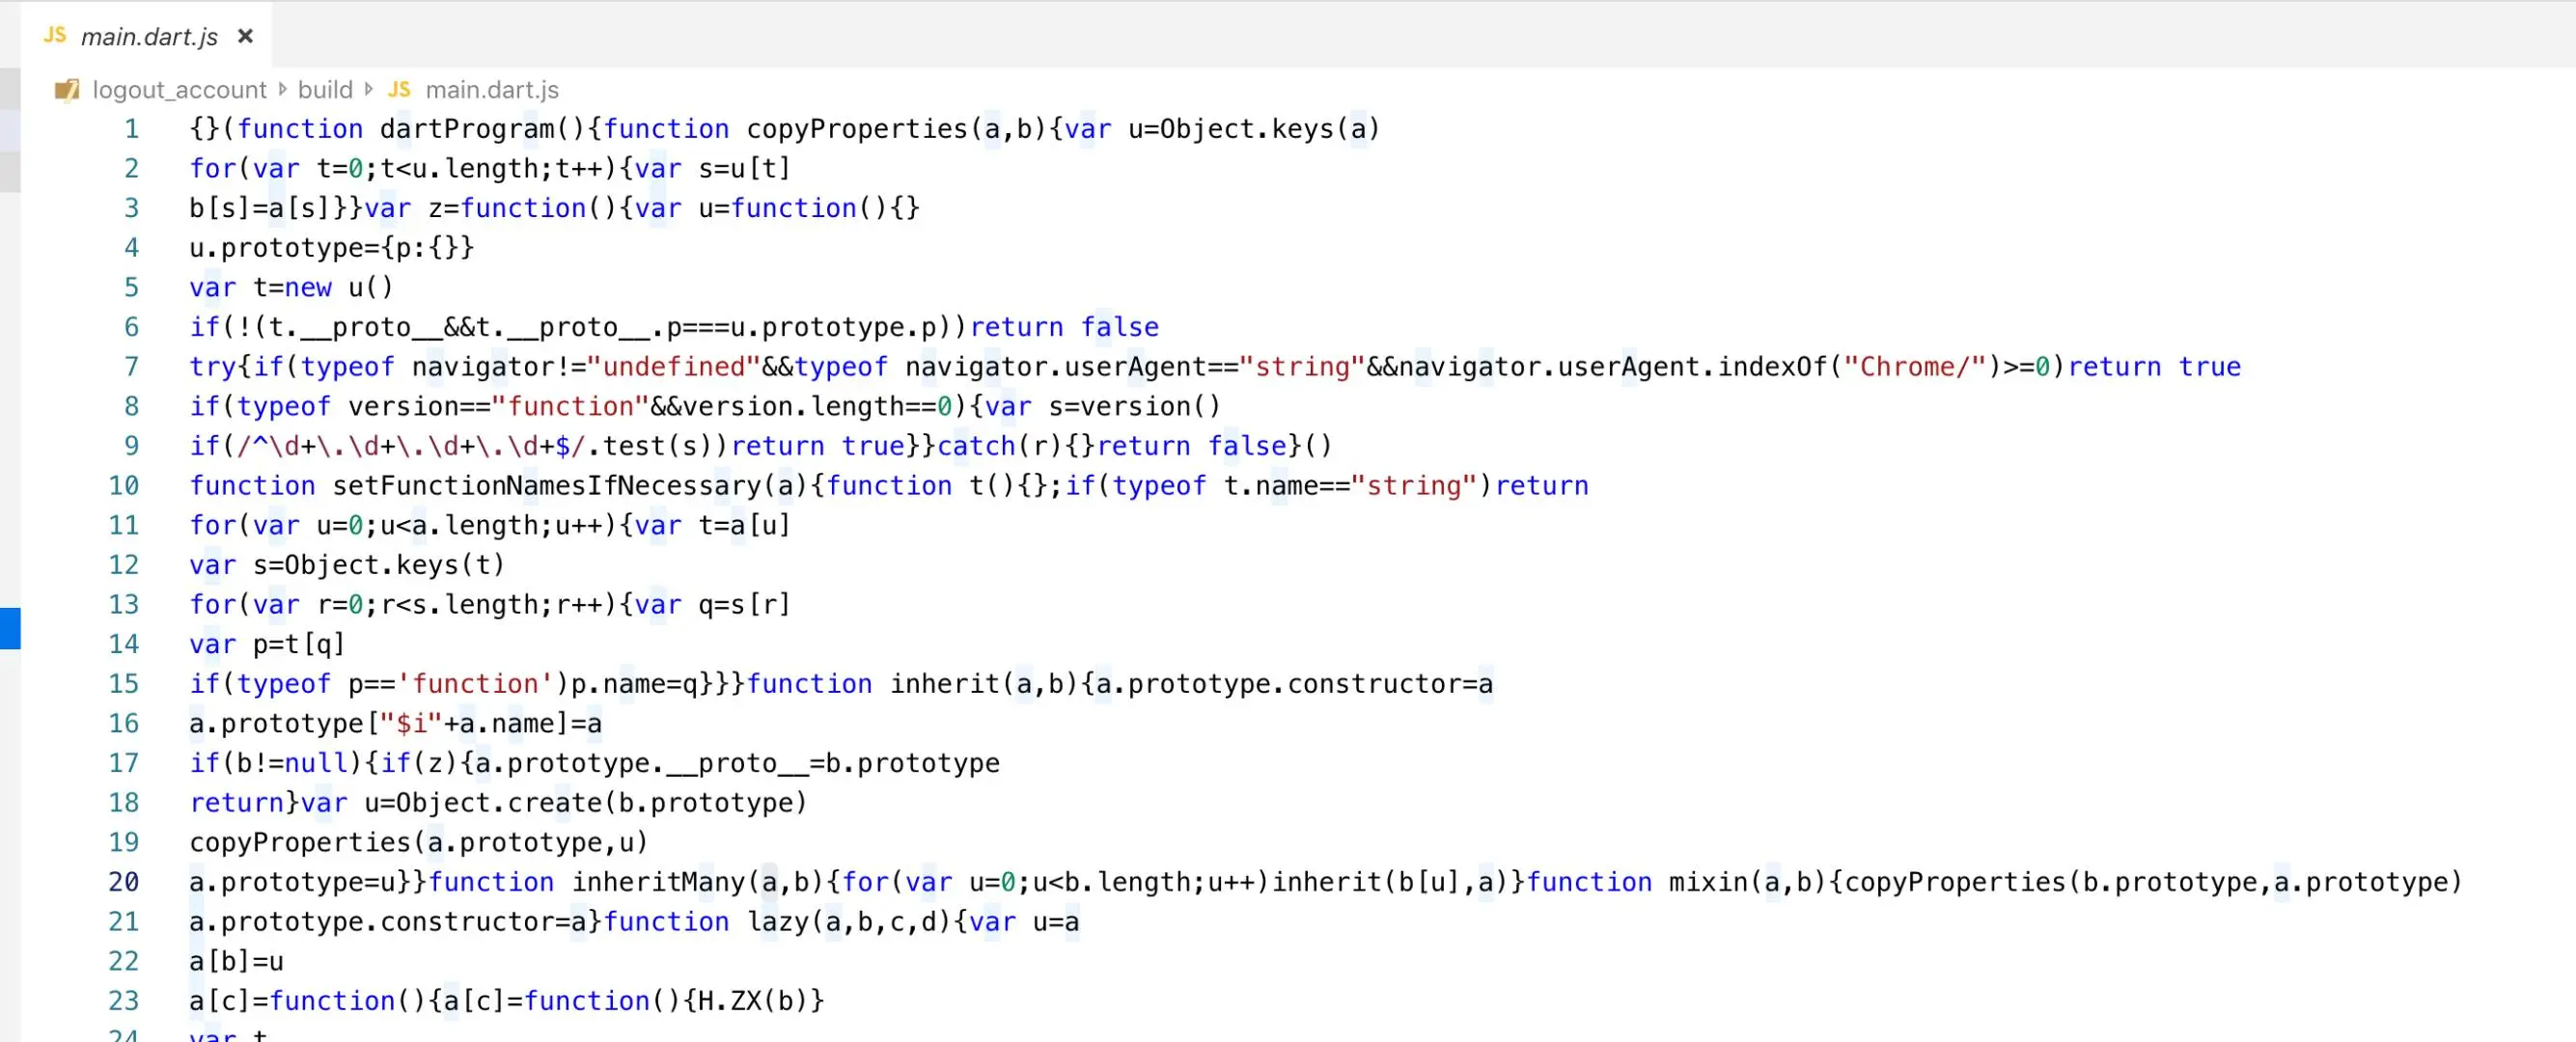Open the build folder breadcrumb

point(325,90)
